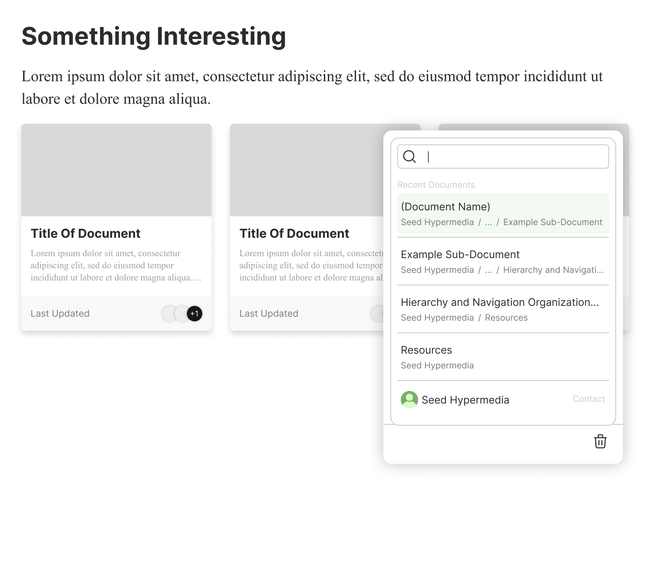The height and width of the screenshot is (587, 650).
Task: Click the leftmost gray avatar circle on first card
Action: click(169, 314)
